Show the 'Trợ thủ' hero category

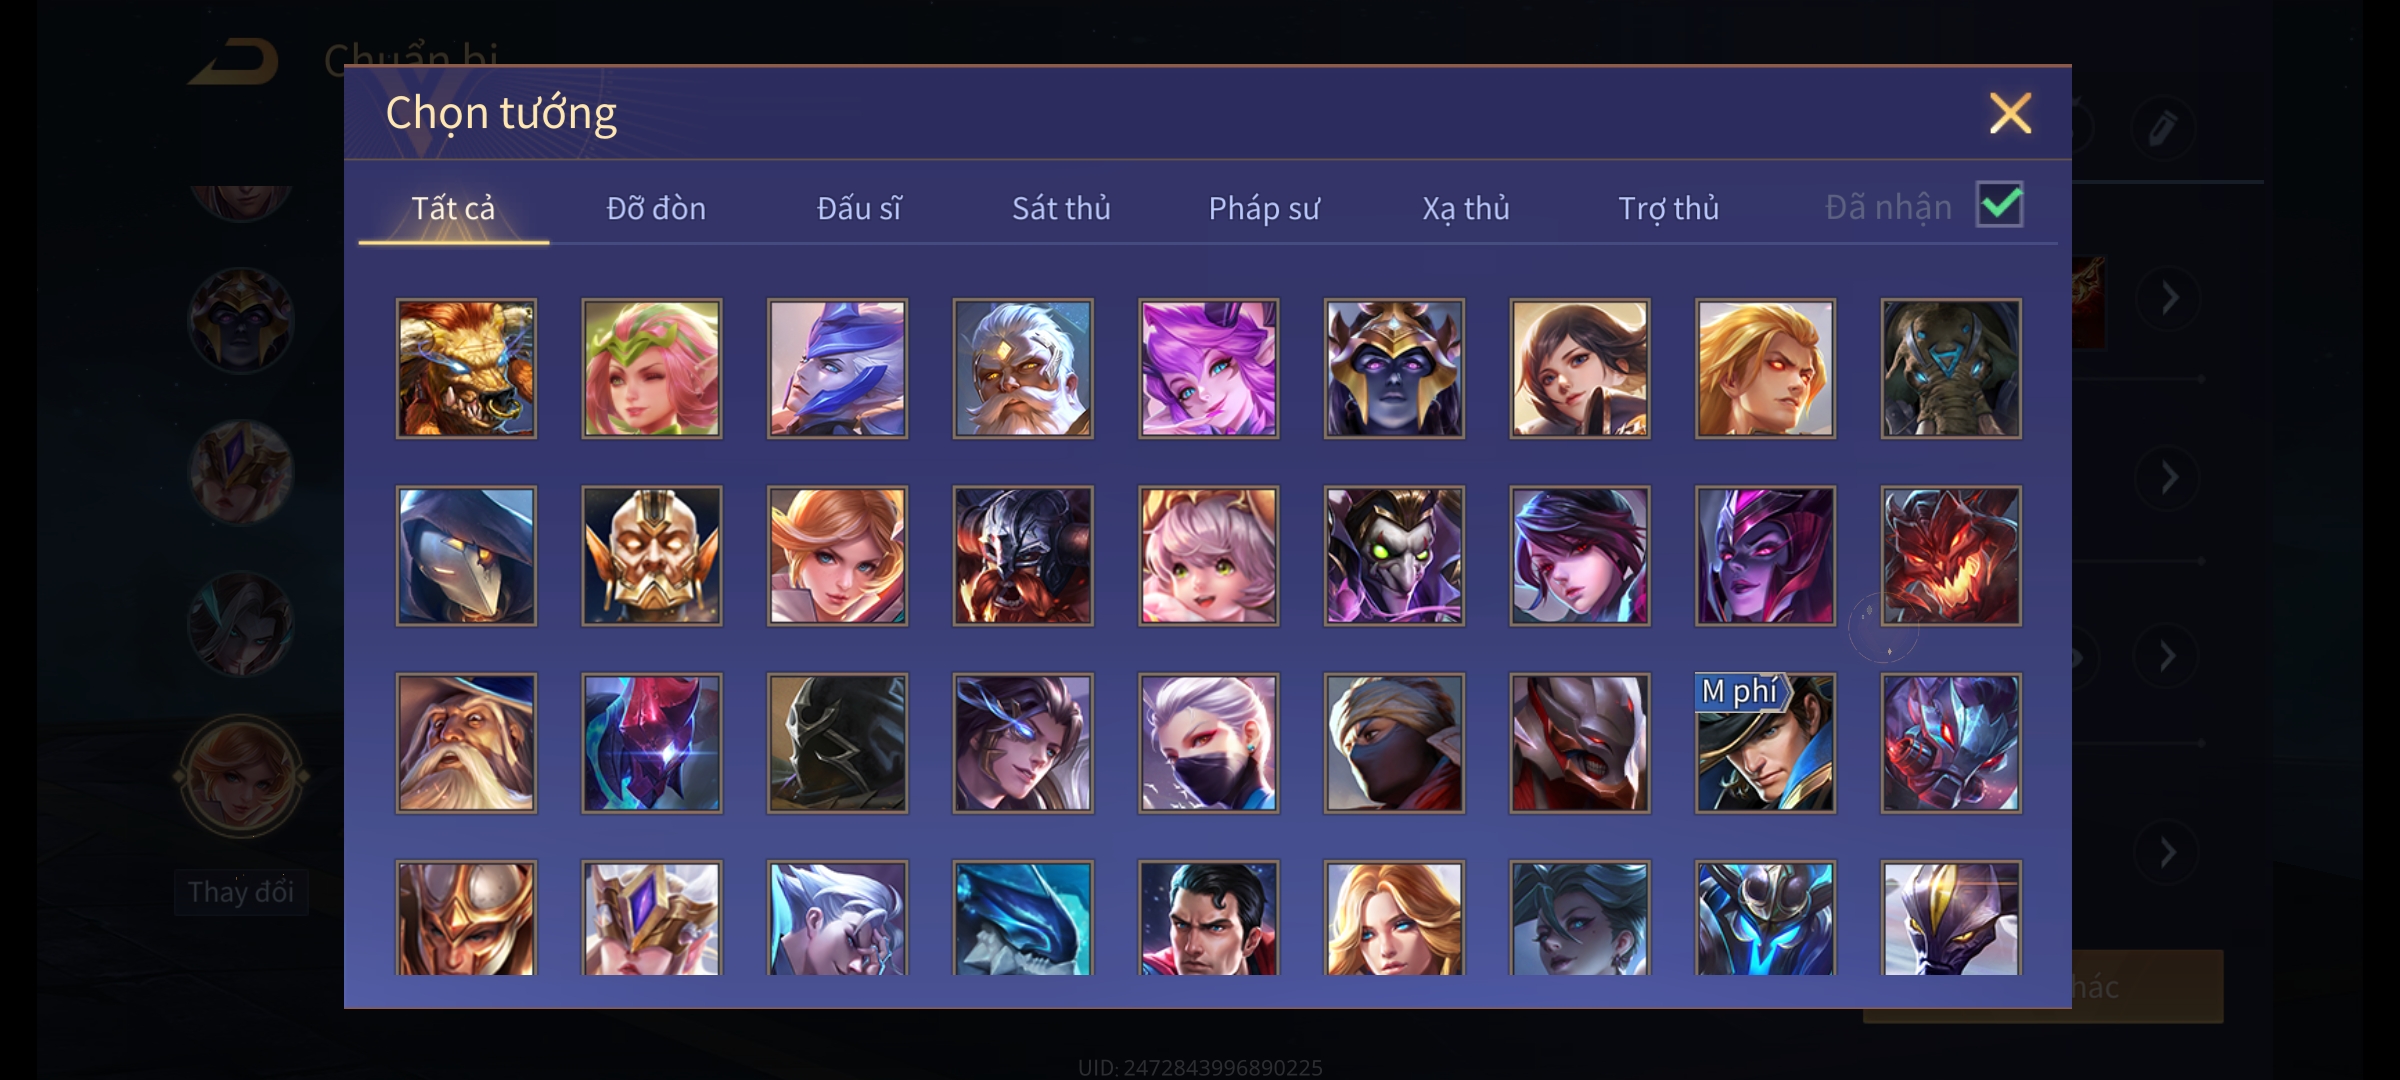1669,208
